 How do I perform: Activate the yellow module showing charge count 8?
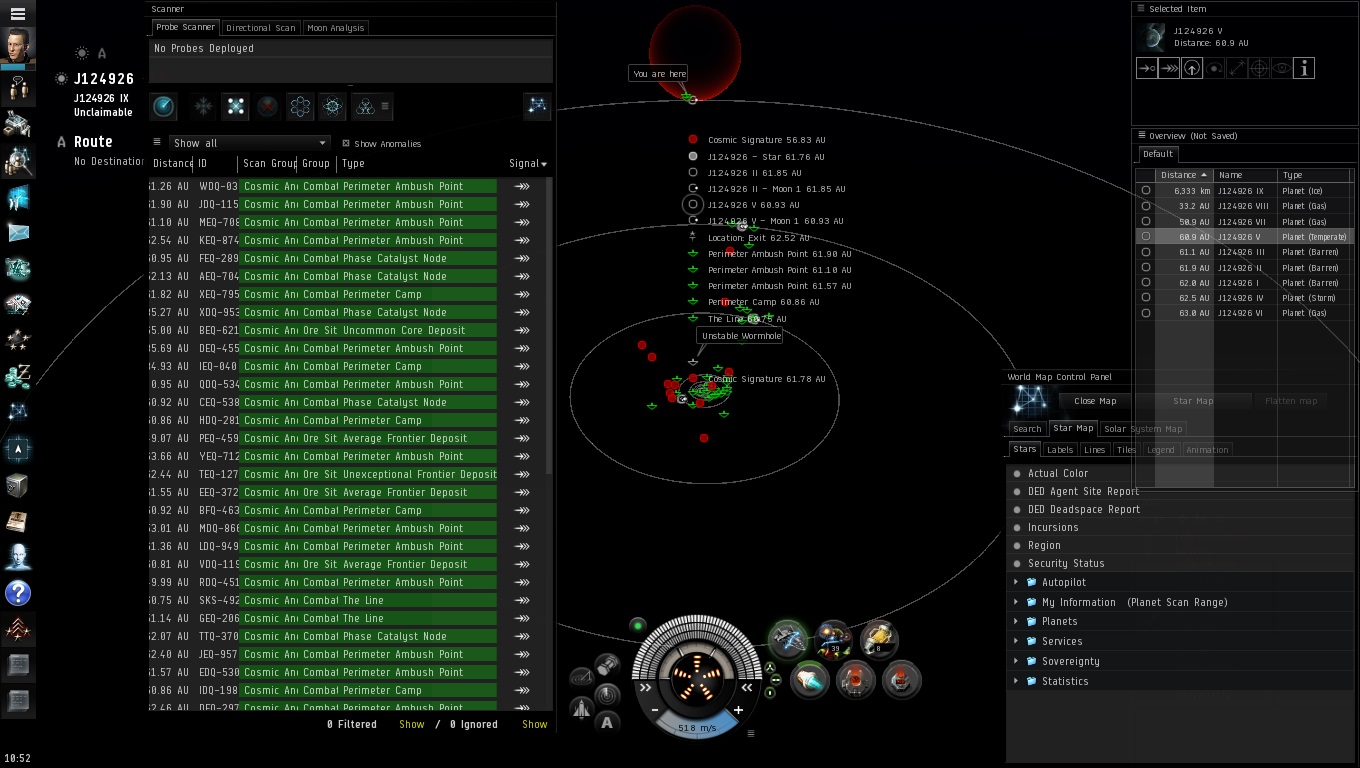(879, 639)
